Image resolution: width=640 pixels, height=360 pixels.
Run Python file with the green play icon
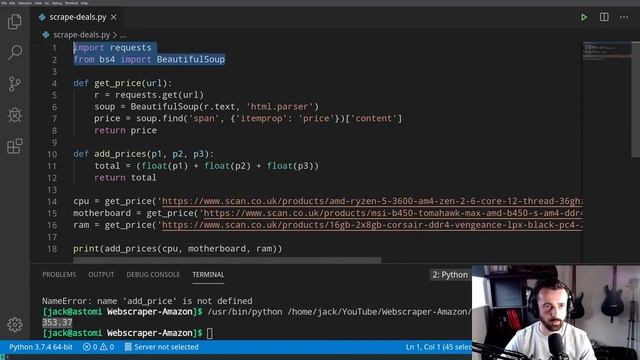click(584, 17)
